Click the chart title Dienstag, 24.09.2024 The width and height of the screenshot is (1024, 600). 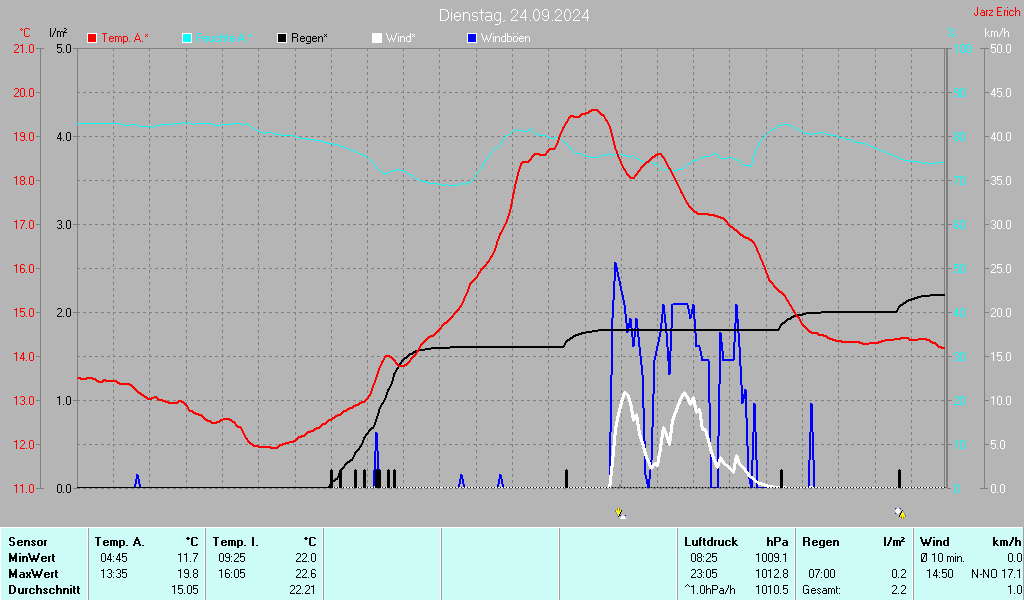click(514, 15)
